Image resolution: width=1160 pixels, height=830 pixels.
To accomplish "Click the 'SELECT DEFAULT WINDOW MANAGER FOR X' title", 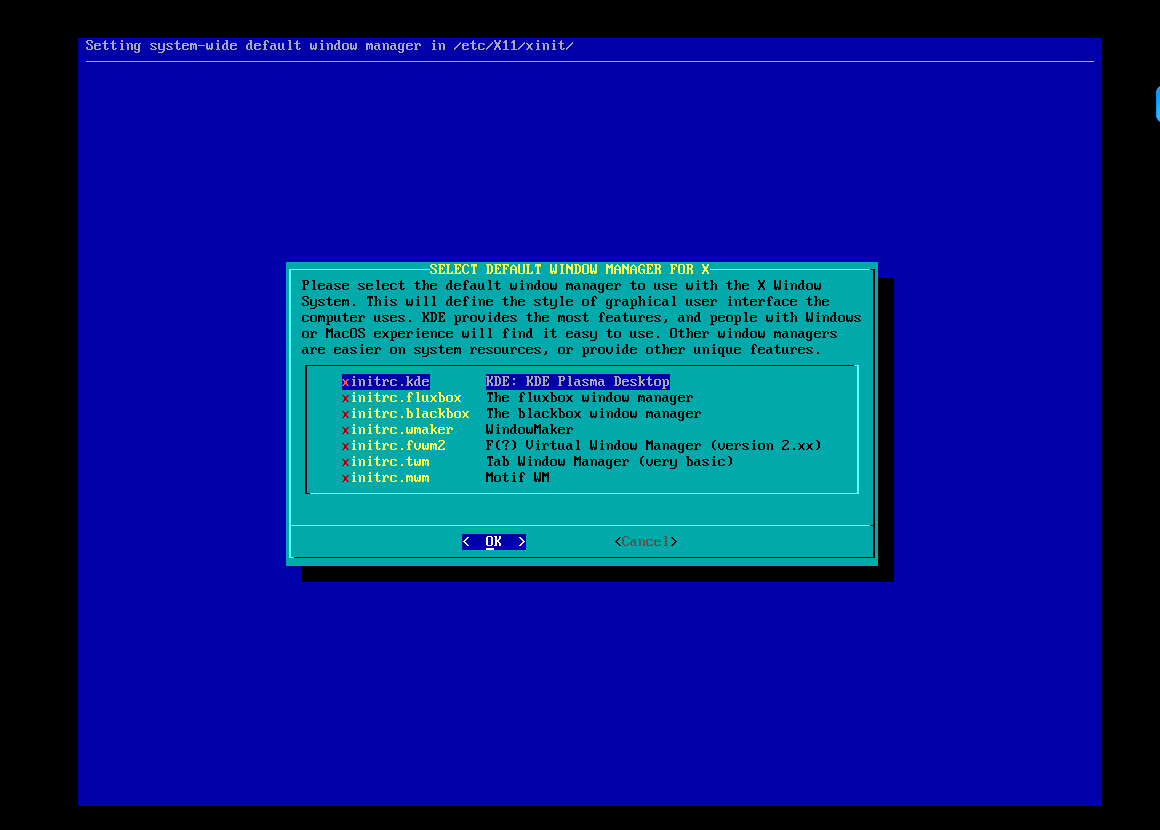I will point(570,270).
